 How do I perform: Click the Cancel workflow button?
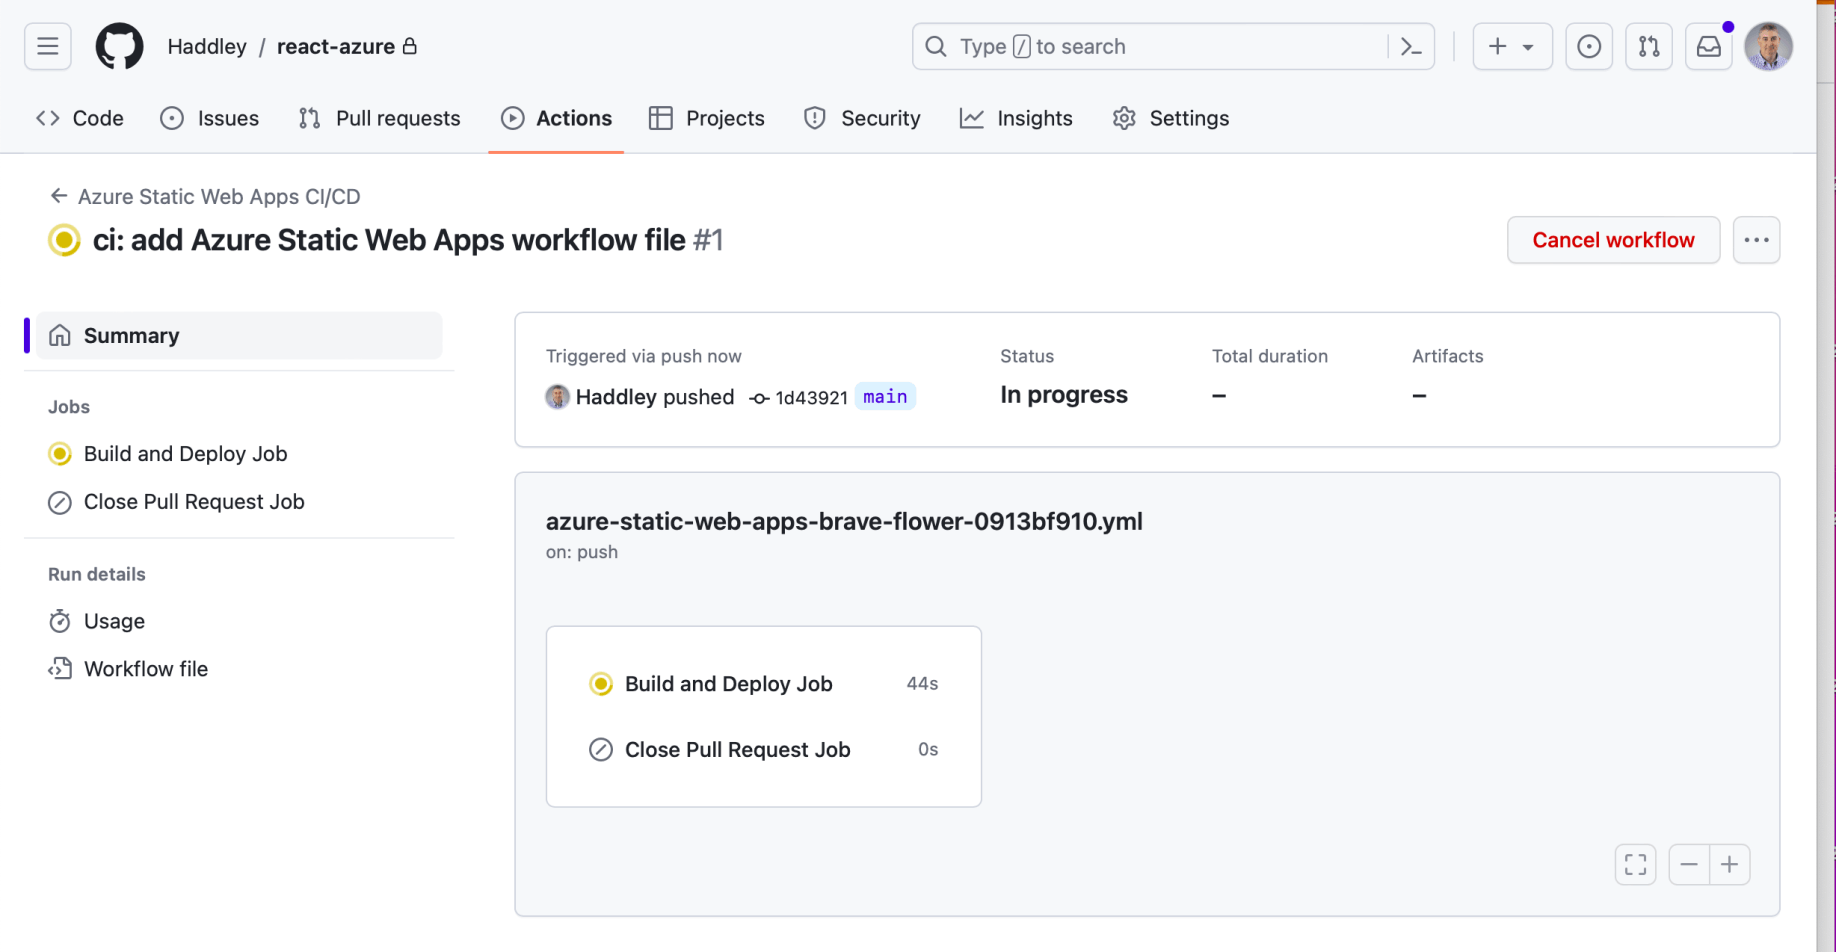pyautogui.click(x=1613, y=240)
